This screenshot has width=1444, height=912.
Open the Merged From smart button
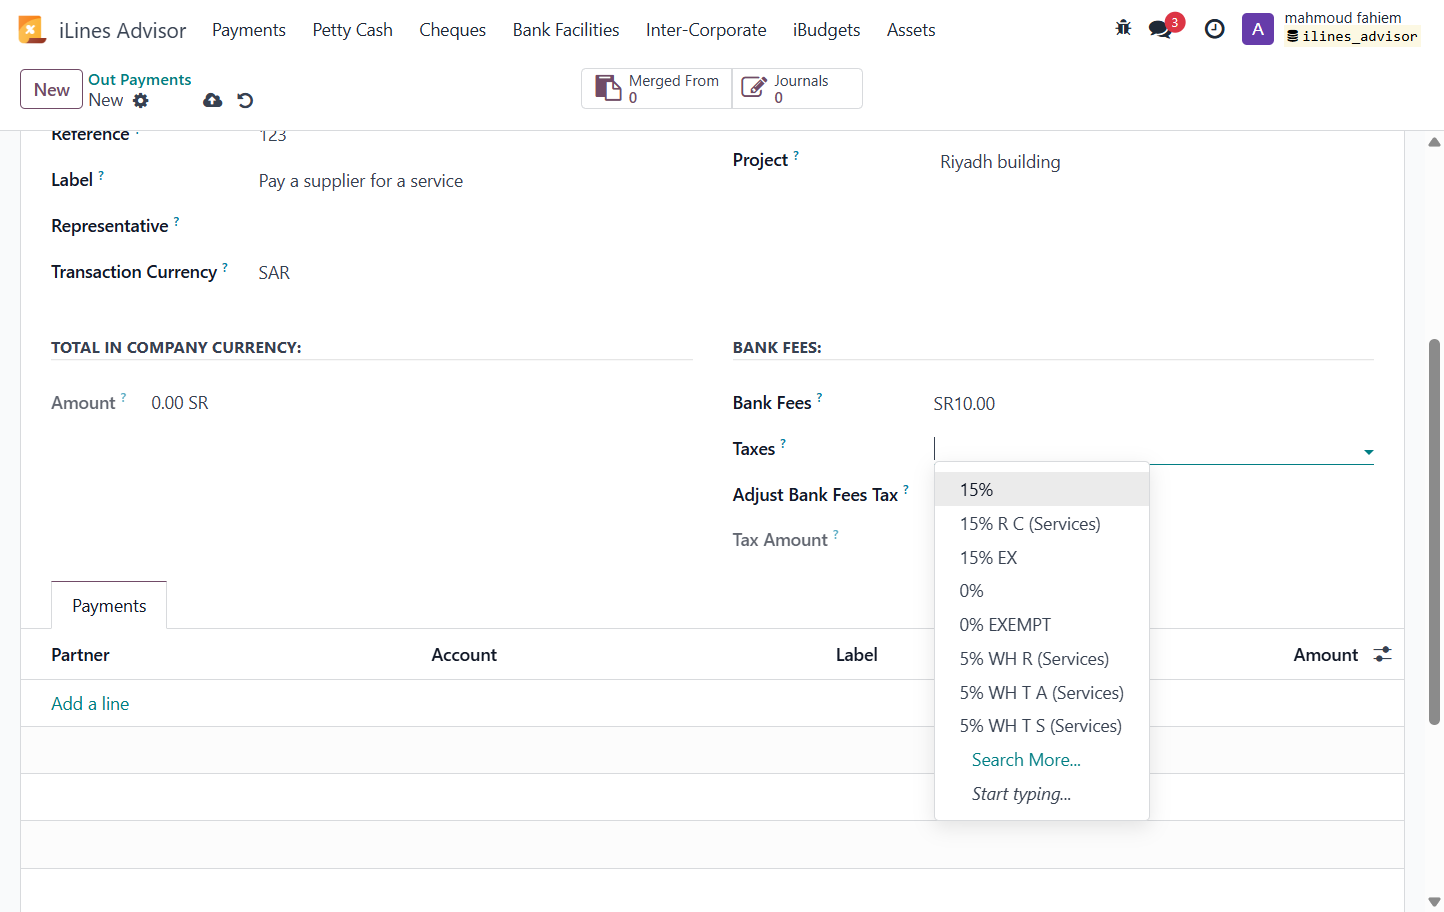click(657, 88)
